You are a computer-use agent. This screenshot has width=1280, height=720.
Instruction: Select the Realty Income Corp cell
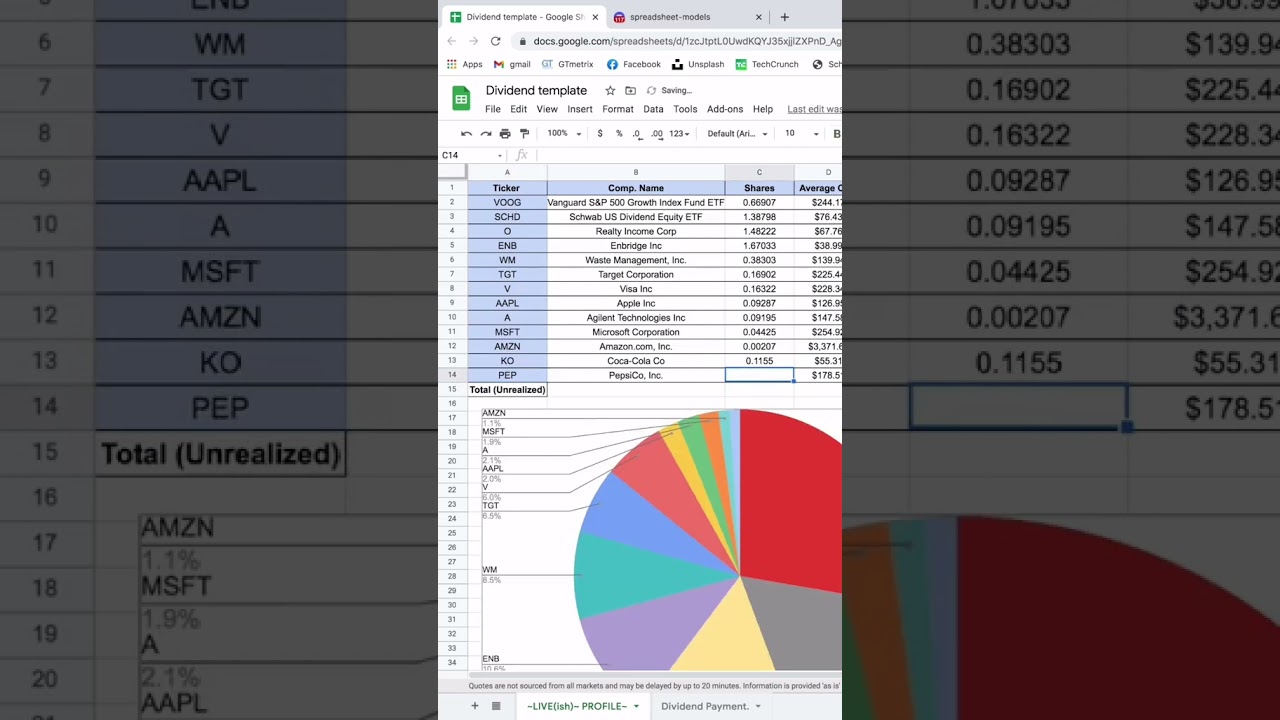pos(636,231)
